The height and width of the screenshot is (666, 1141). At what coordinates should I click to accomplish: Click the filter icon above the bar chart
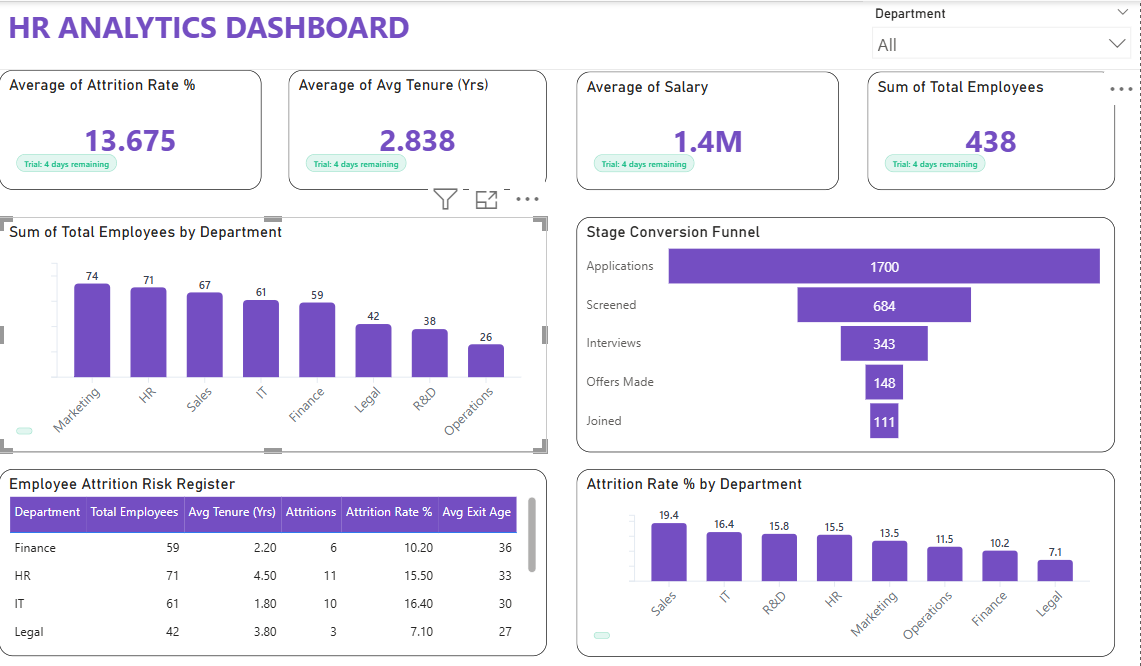pyautogui.click(x=446, y=199)
